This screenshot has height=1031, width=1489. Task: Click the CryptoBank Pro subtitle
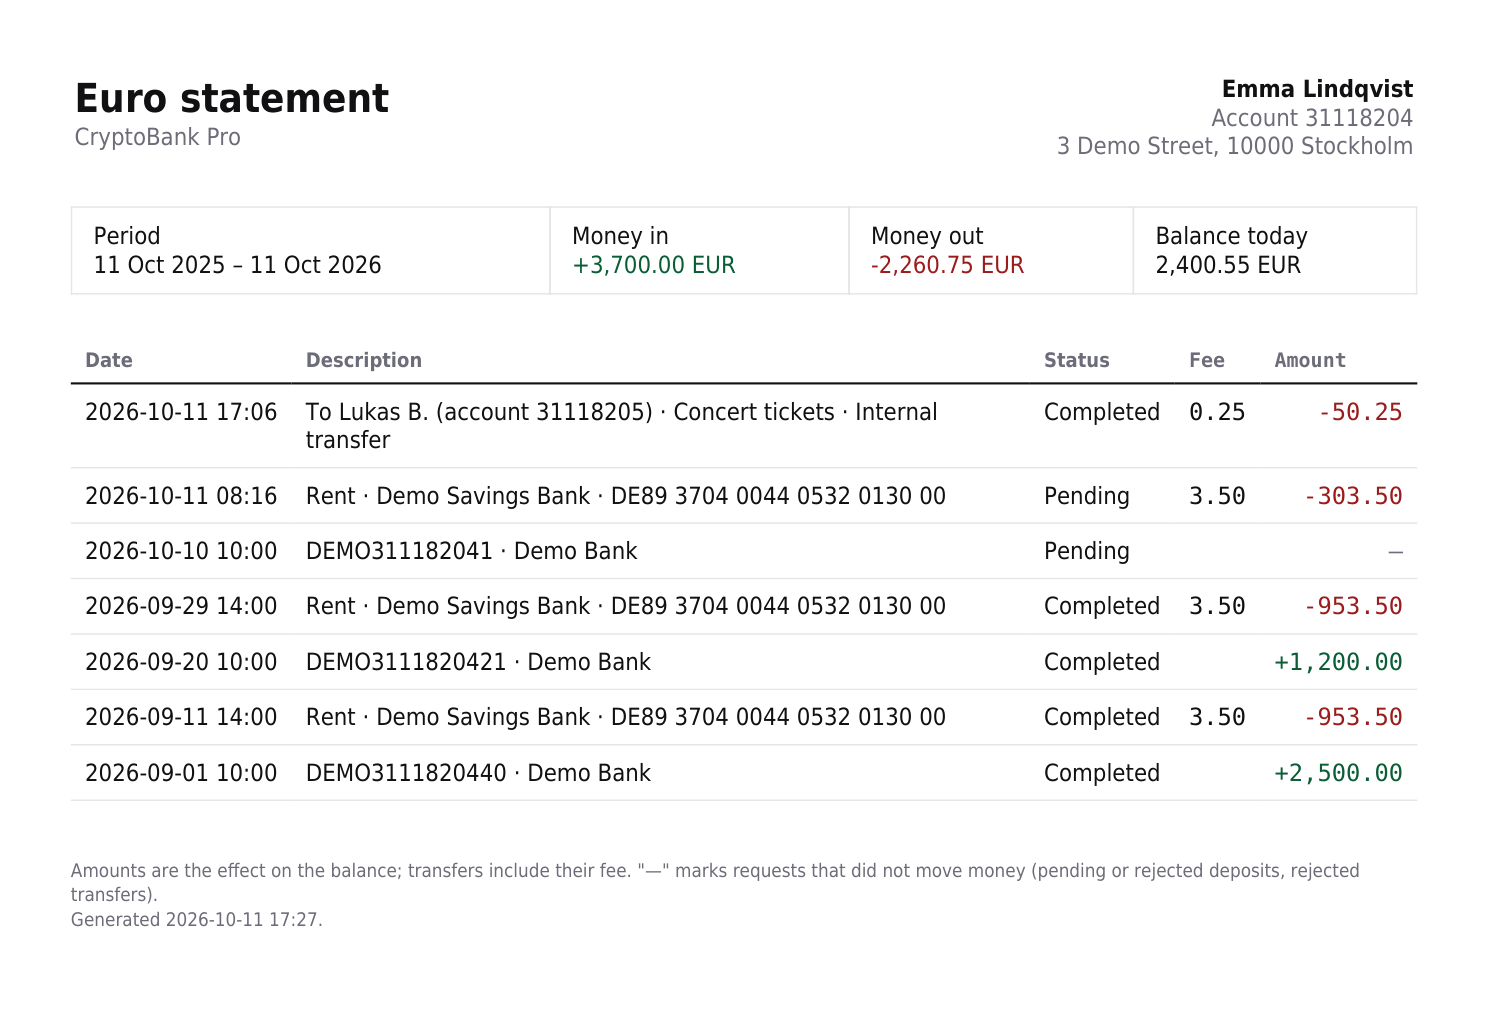click(x=158, y=137)
